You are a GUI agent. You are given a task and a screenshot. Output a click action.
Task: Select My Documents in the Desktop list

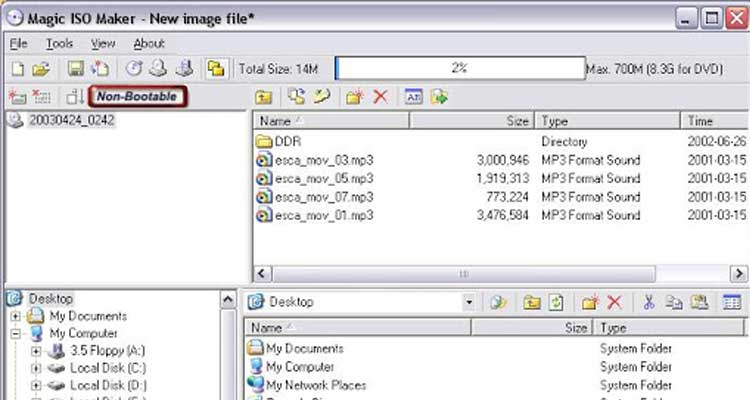305,348
